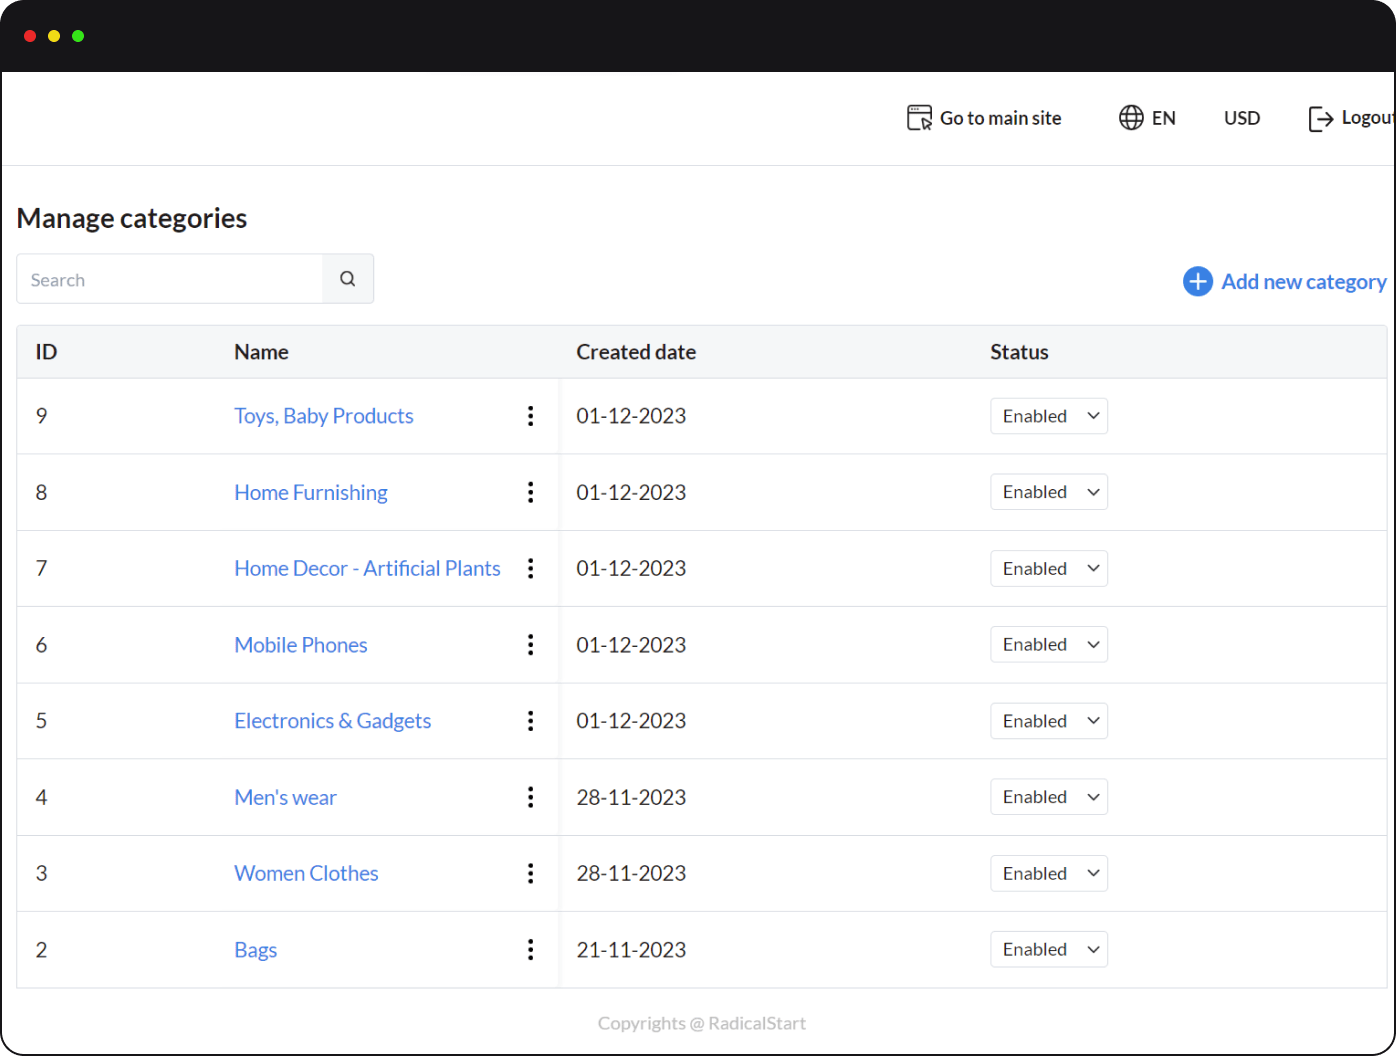Open the three-dot menu for Mobile Phones
This screenshot has width=1396, height=1056.
[530, 644]
